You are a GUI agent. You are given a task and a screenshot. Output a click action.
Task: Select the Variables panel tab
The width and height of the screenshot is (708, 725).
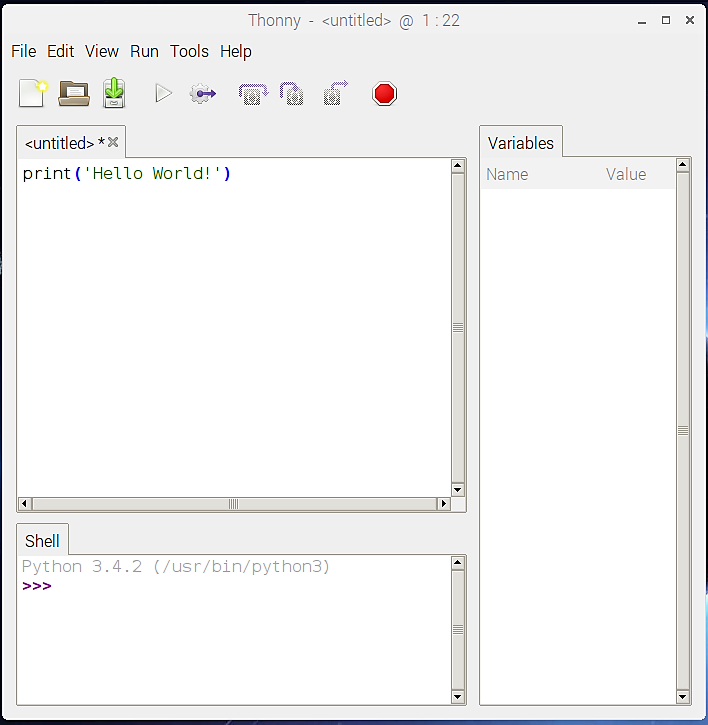[521, 143]
